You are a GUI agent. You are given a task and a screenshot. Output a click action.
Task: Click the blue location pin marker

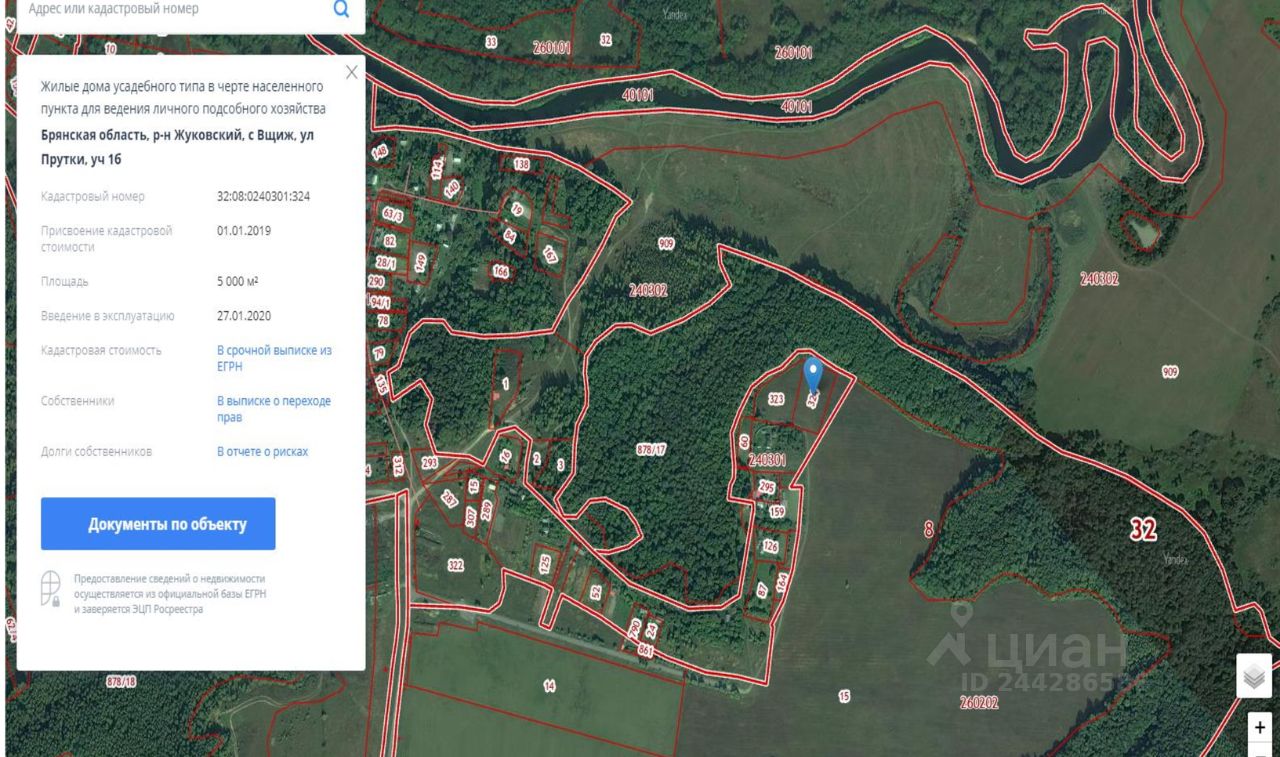pyautogui.click(x=813, y=378)
